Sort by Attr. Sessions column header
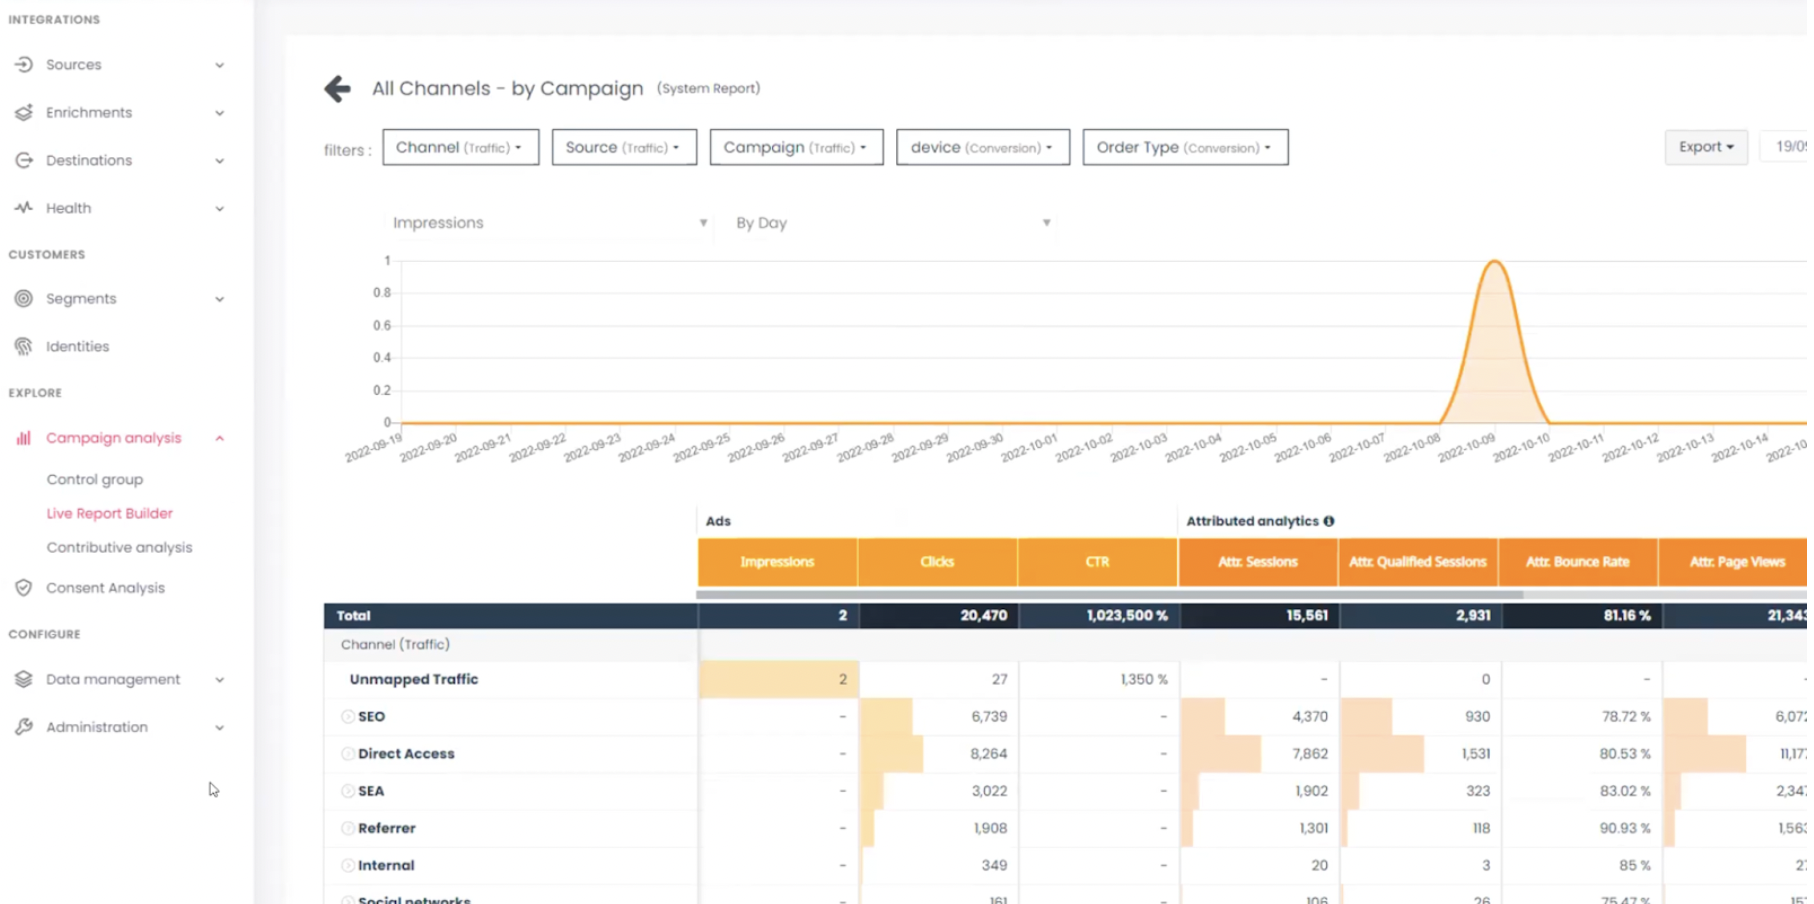1814x904 pixels. 1258,562
